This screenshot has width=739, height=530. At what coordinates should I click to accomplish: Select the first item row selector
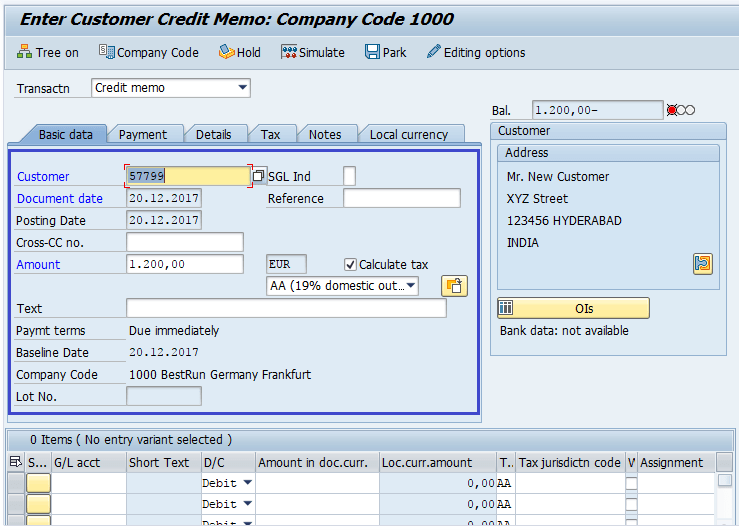tap(16, 483)
